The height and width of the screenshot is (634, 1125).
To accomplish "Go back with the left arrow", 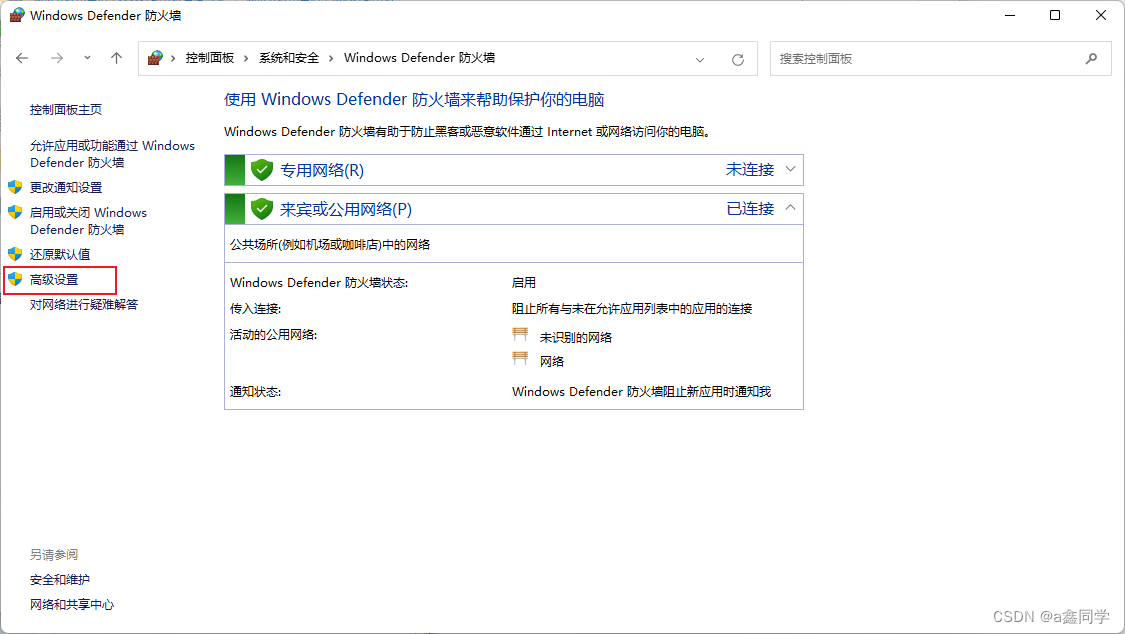I will (22, 58).
